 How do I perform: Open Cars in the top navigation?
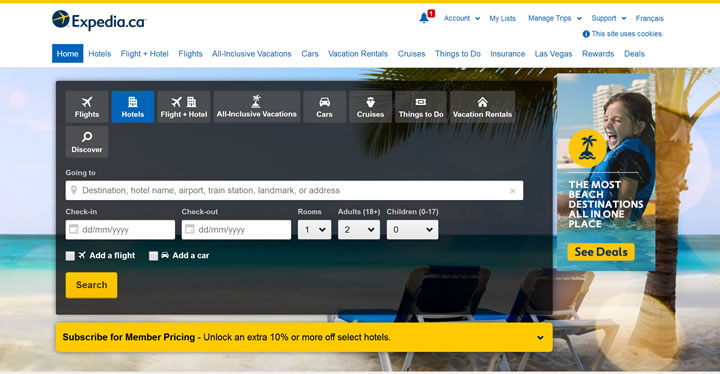310,54
